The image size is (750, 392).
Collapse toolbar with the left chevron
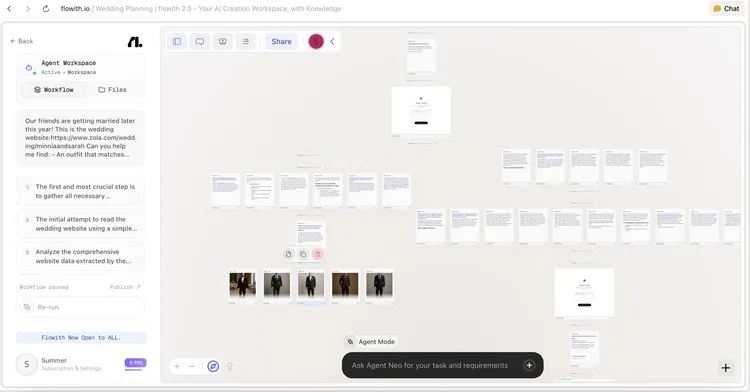tap(332, 42)
